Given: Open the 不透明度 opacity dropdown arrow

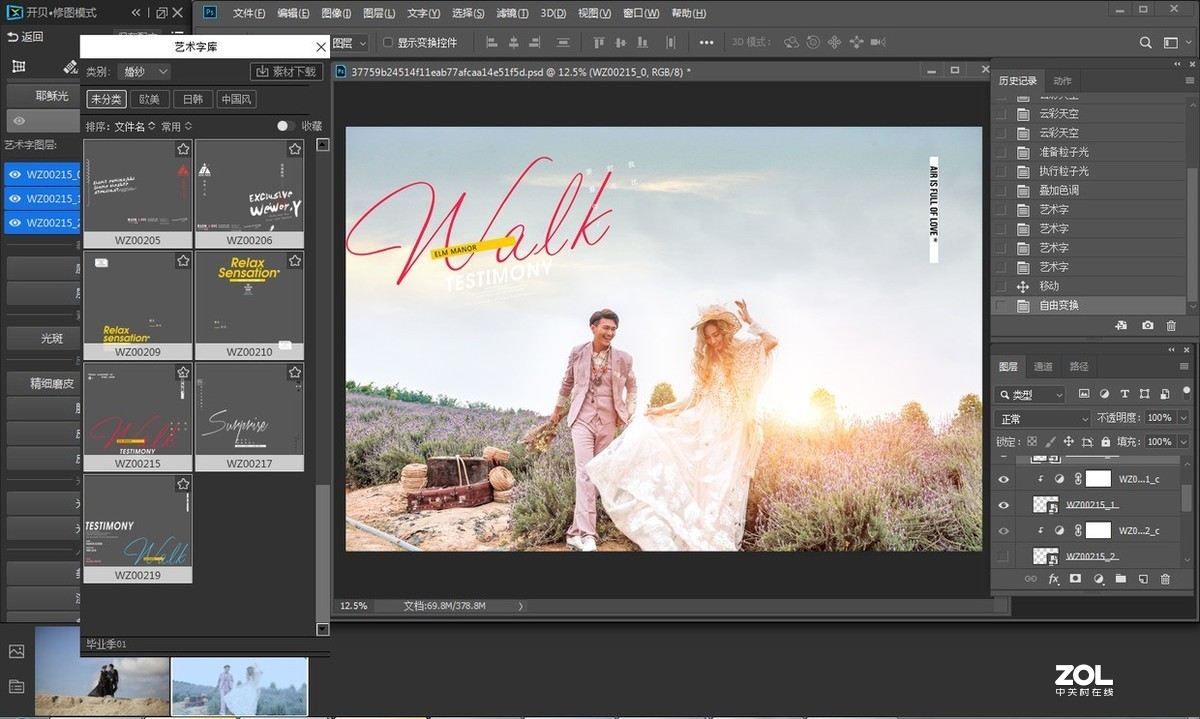Looking at the screenshot, I should (x=1183, y=418).
